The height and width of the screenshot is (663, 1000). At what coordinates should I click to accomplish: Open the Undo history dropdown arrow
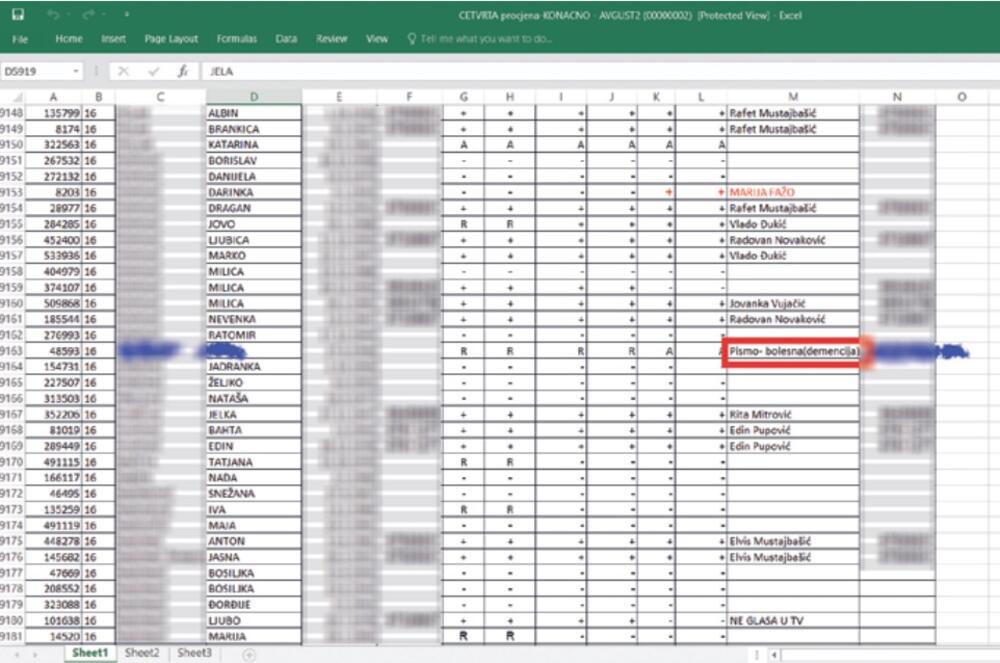70,16
